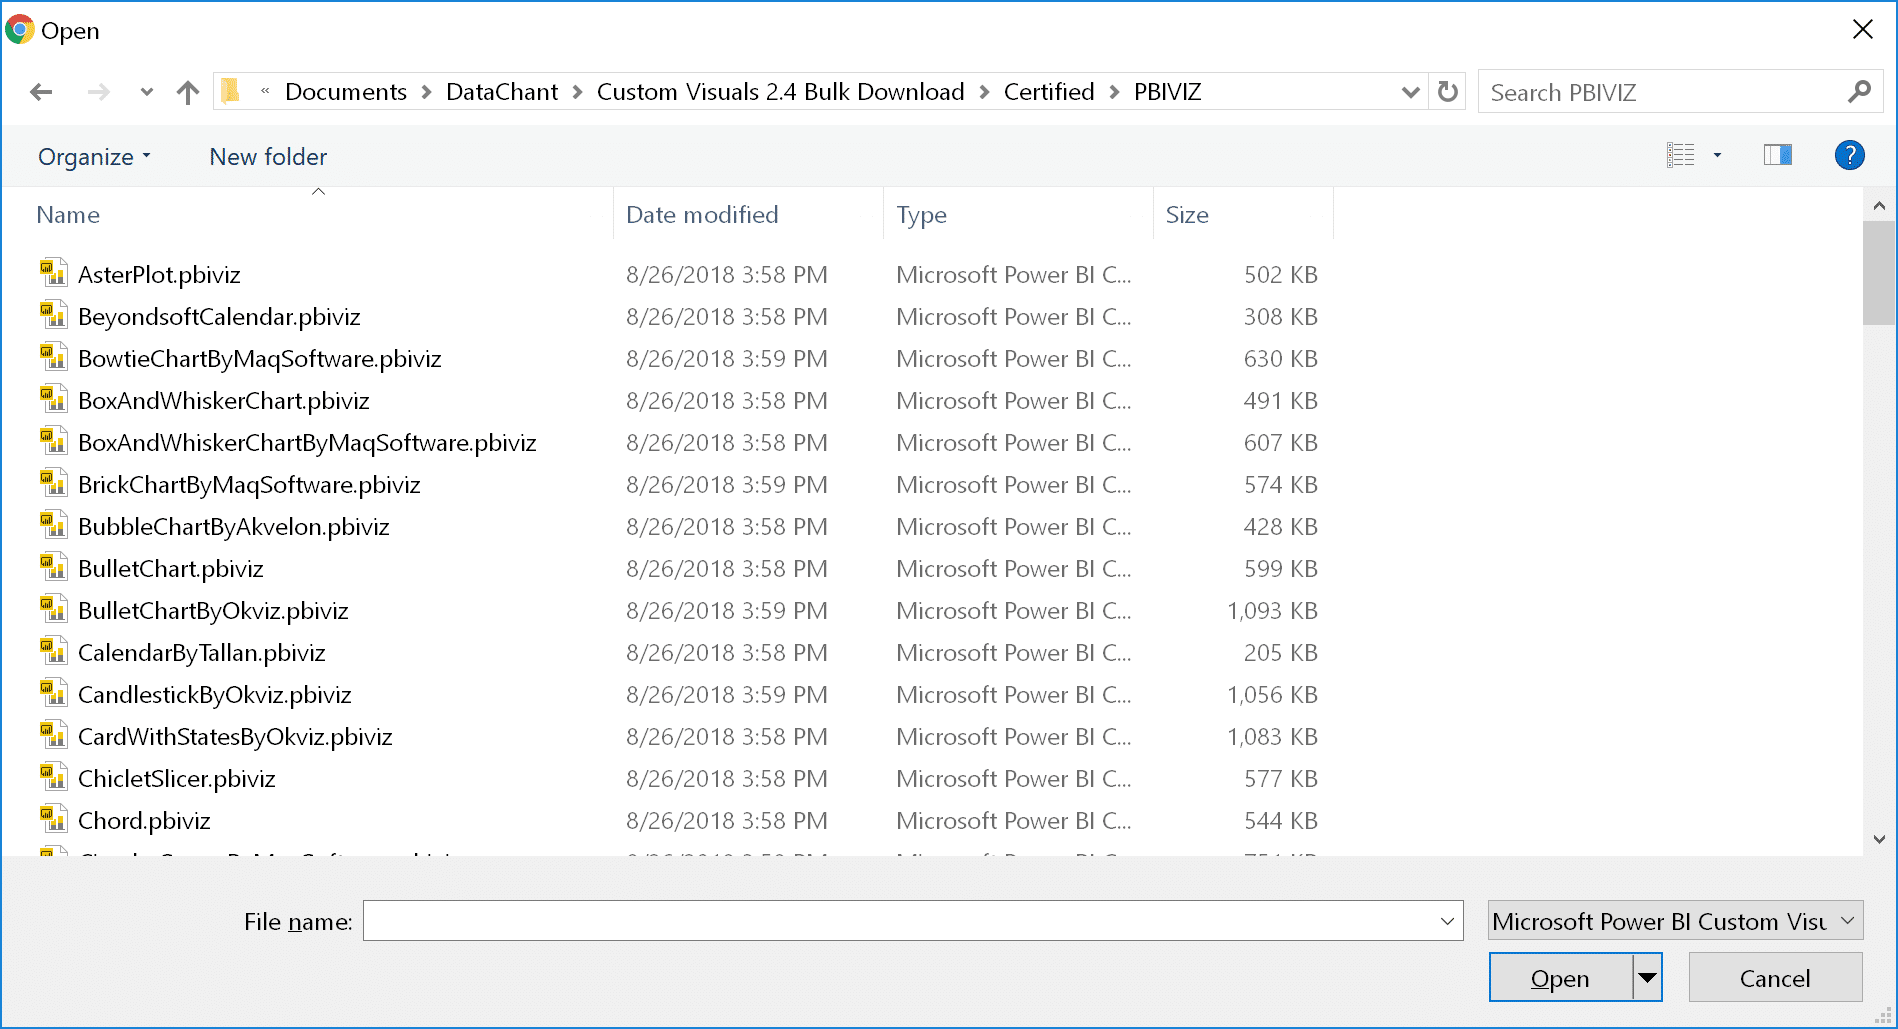This screenshot has height=1029, width=1898.
Task: Expand the view options dropdown arrow
Action: (1717, 155)
